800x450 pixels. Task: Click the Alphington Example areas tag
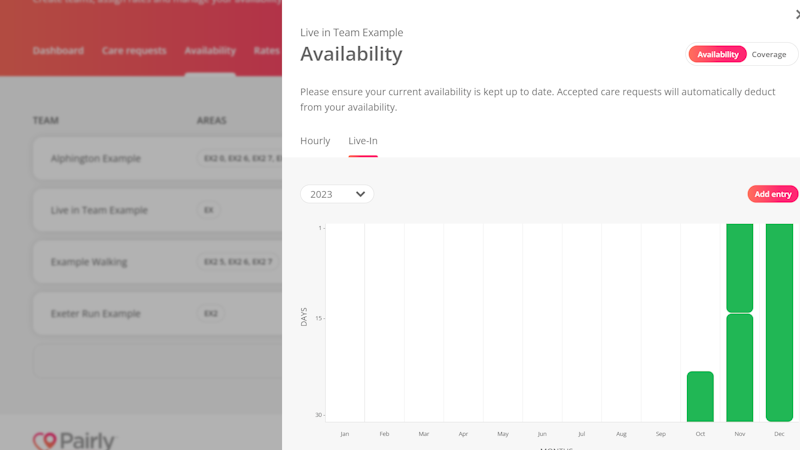click(240, 158)
